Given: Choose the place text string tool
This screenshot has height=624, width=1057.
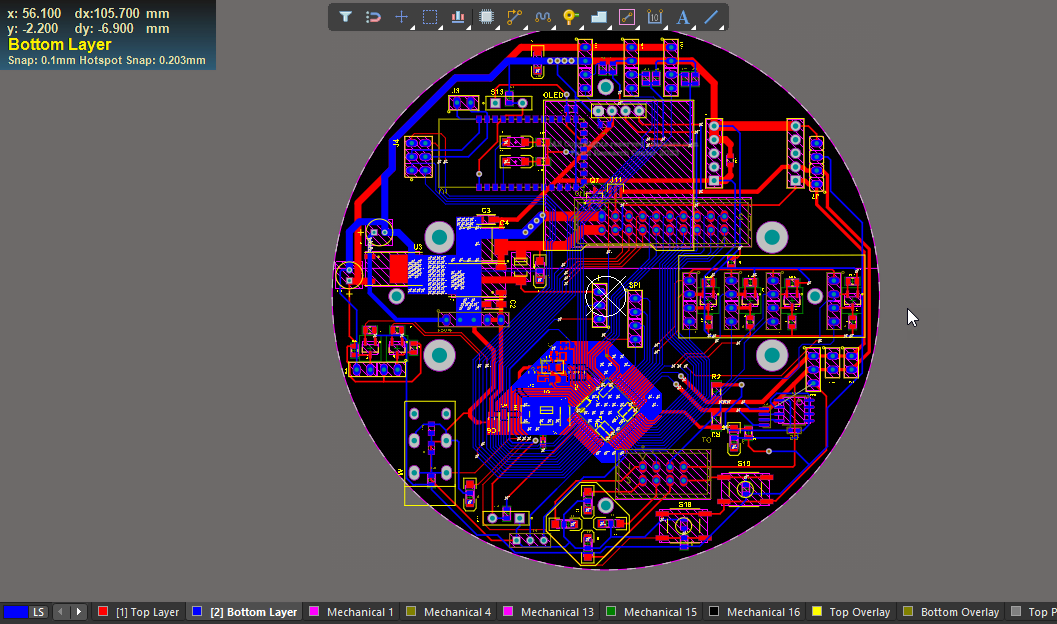Looking at the screenshot, I should (x=683, y=17).
